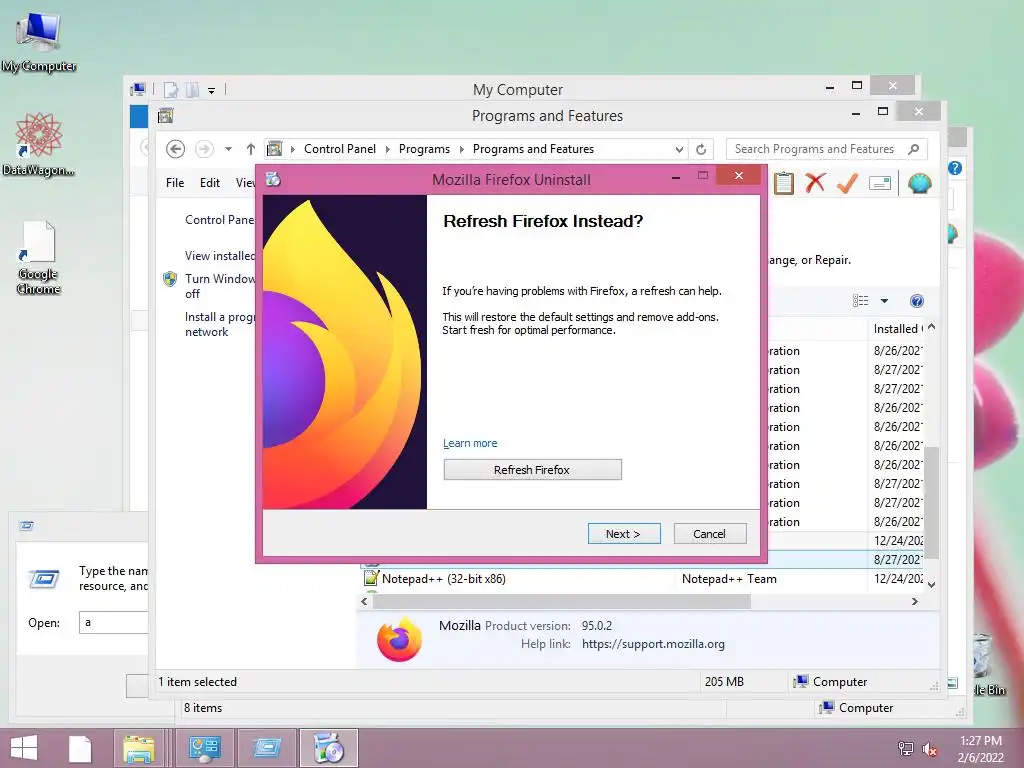Click Install a program from network
This screenshot has height=768, width=1024.
[x=219, y=324]
